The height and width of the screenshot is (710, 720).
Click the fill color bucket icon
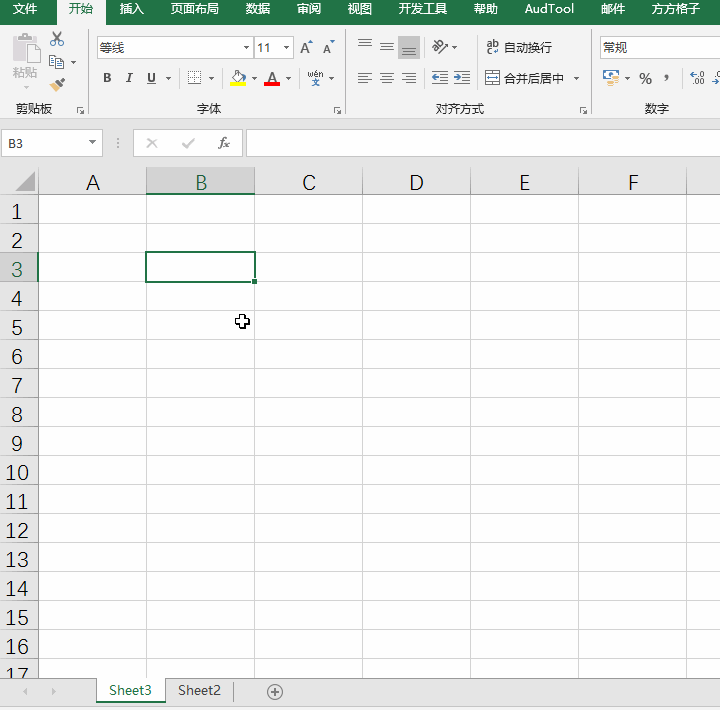click(x=238, y=78)
